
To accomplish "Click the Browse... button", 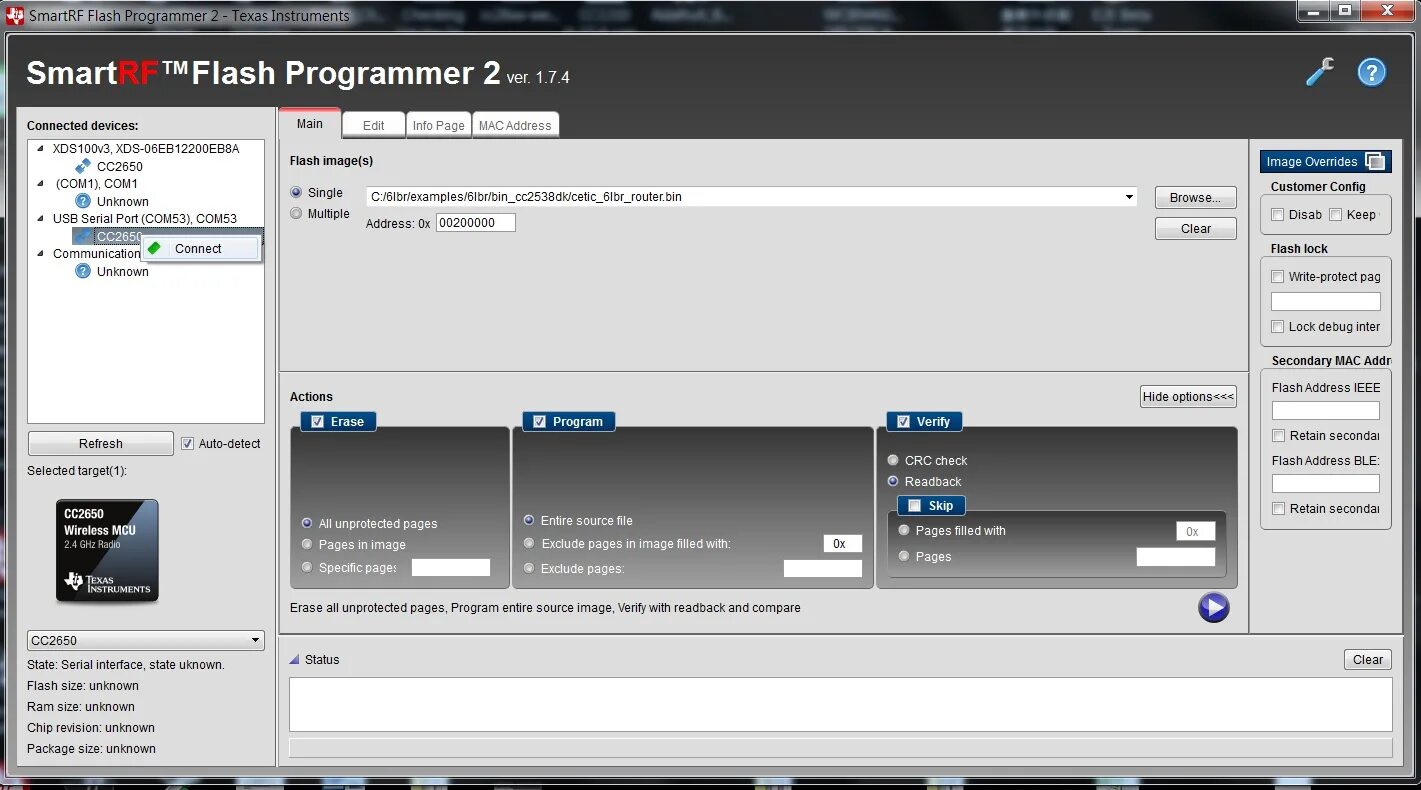I will 1195,197.
